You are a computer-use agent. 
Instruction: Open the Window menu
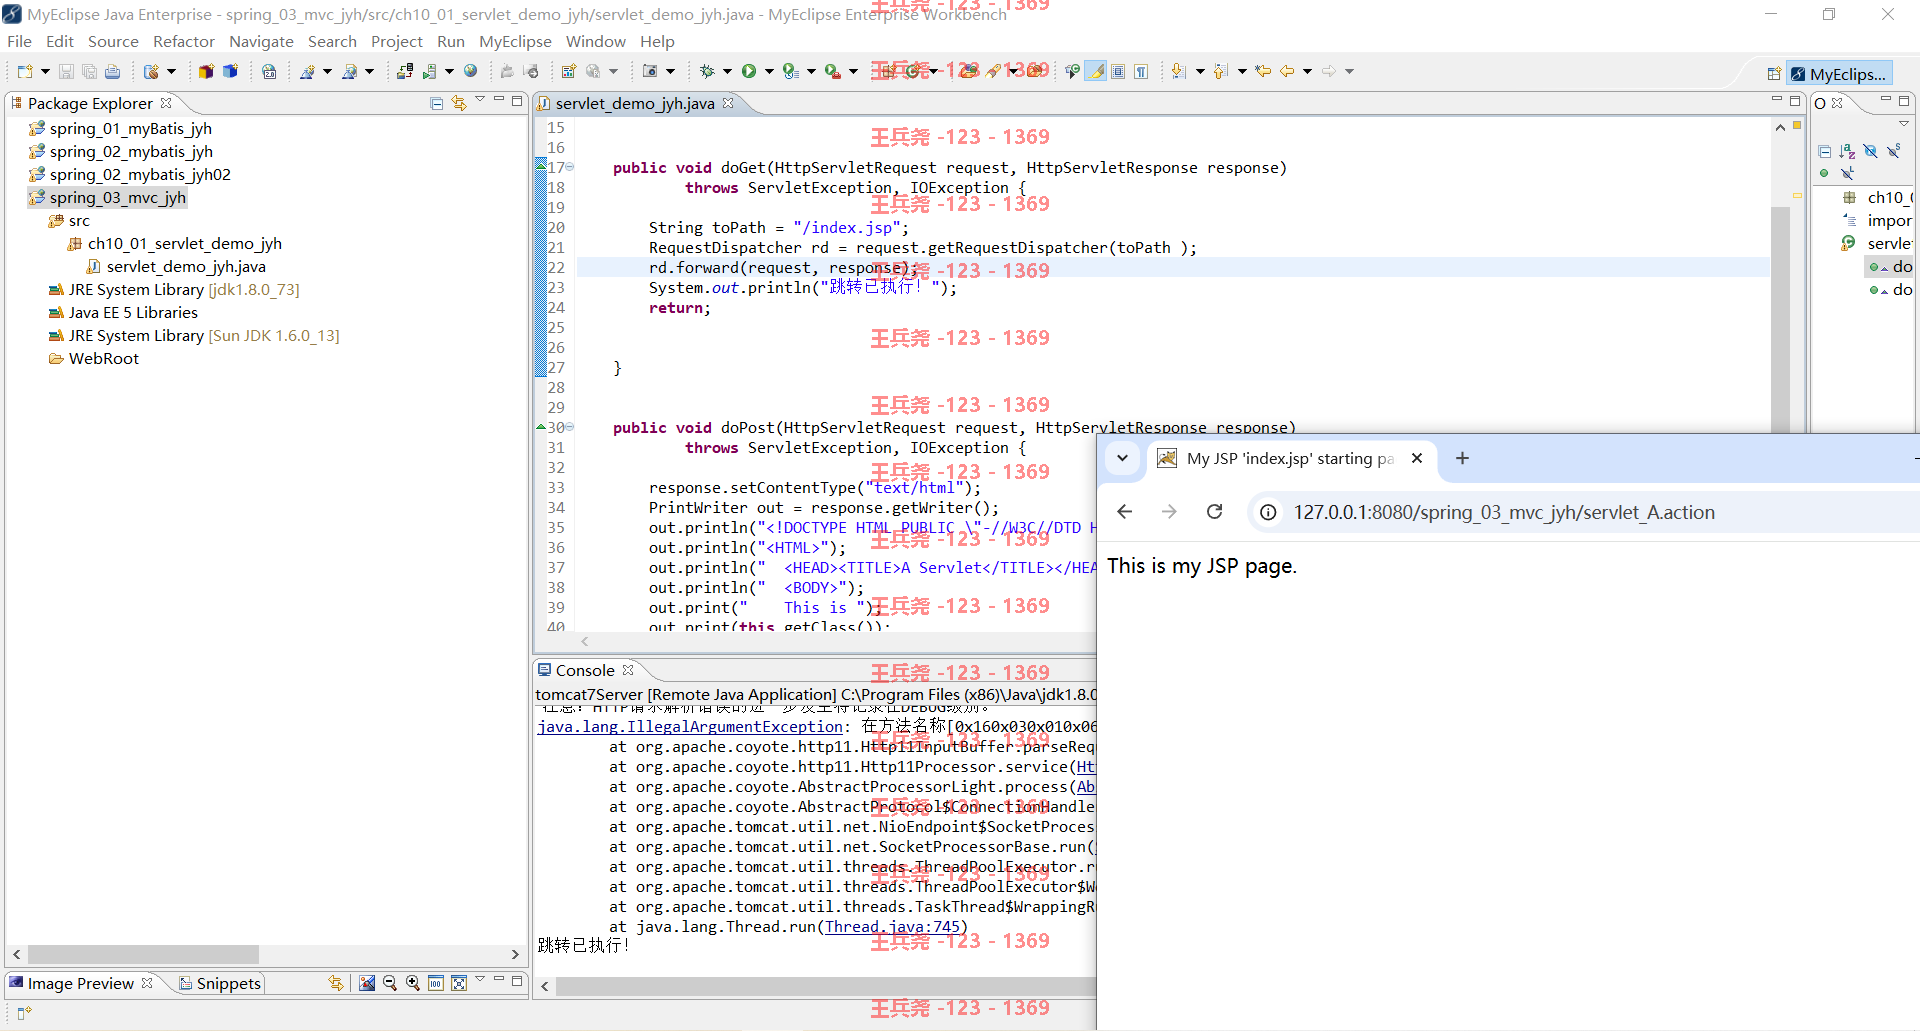point(595,41)
